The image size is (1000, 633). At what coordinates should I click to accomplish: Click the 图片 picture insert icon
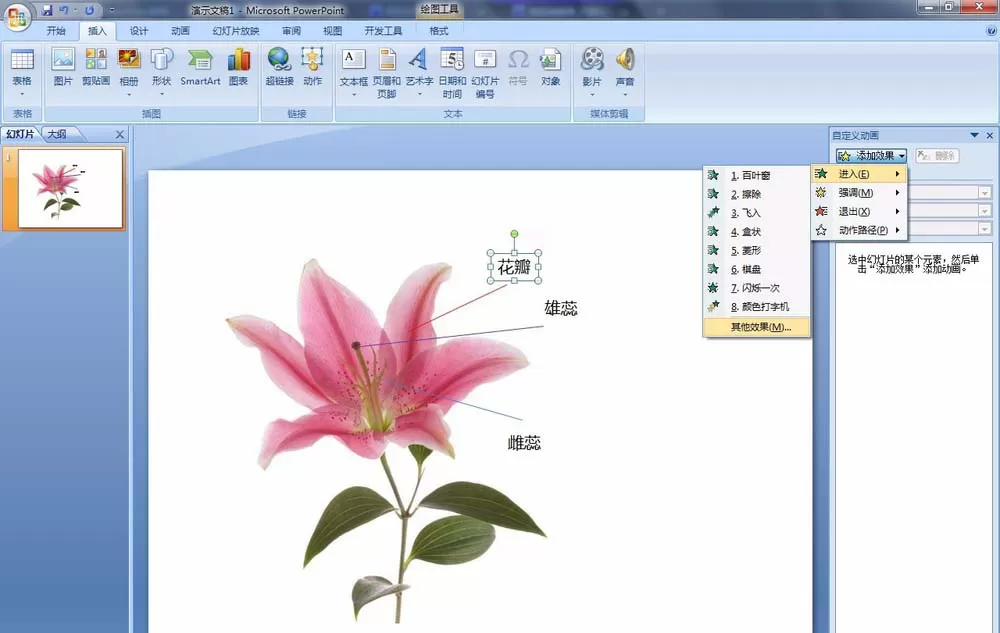[62, 68]
